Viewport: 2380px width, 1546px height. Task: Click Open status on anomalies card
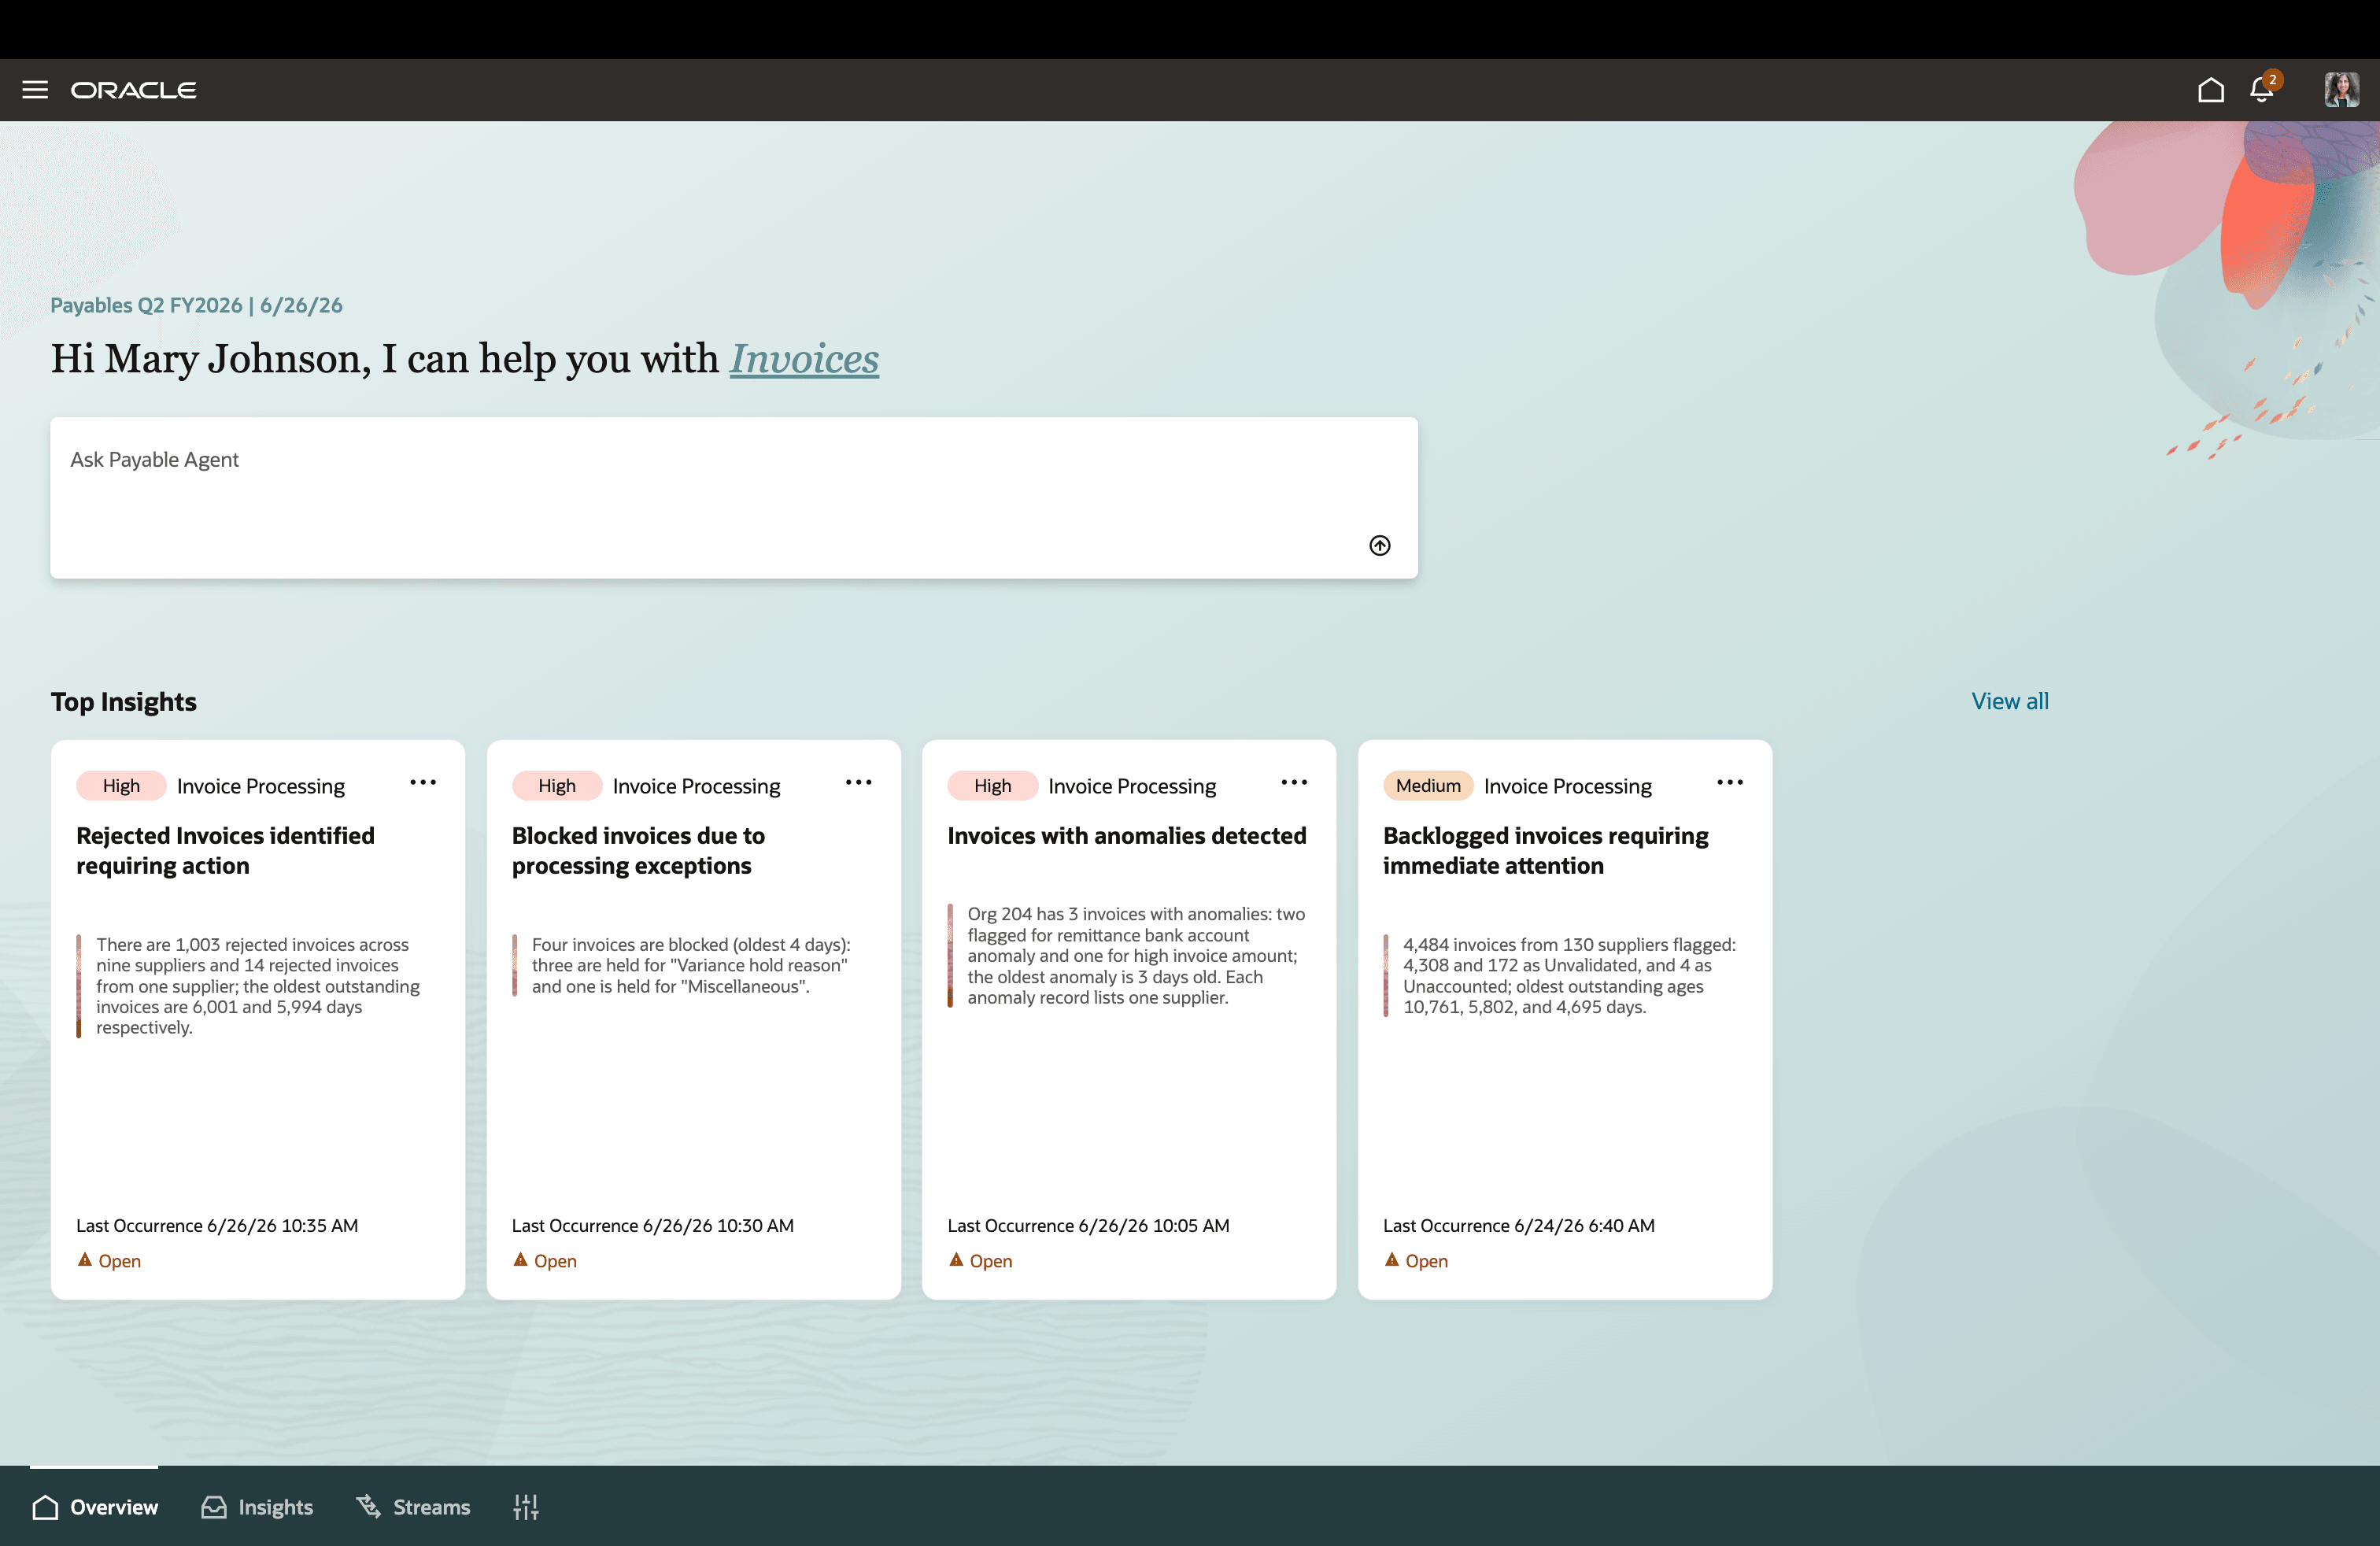pyautogui.click(x=981, y=1261)
